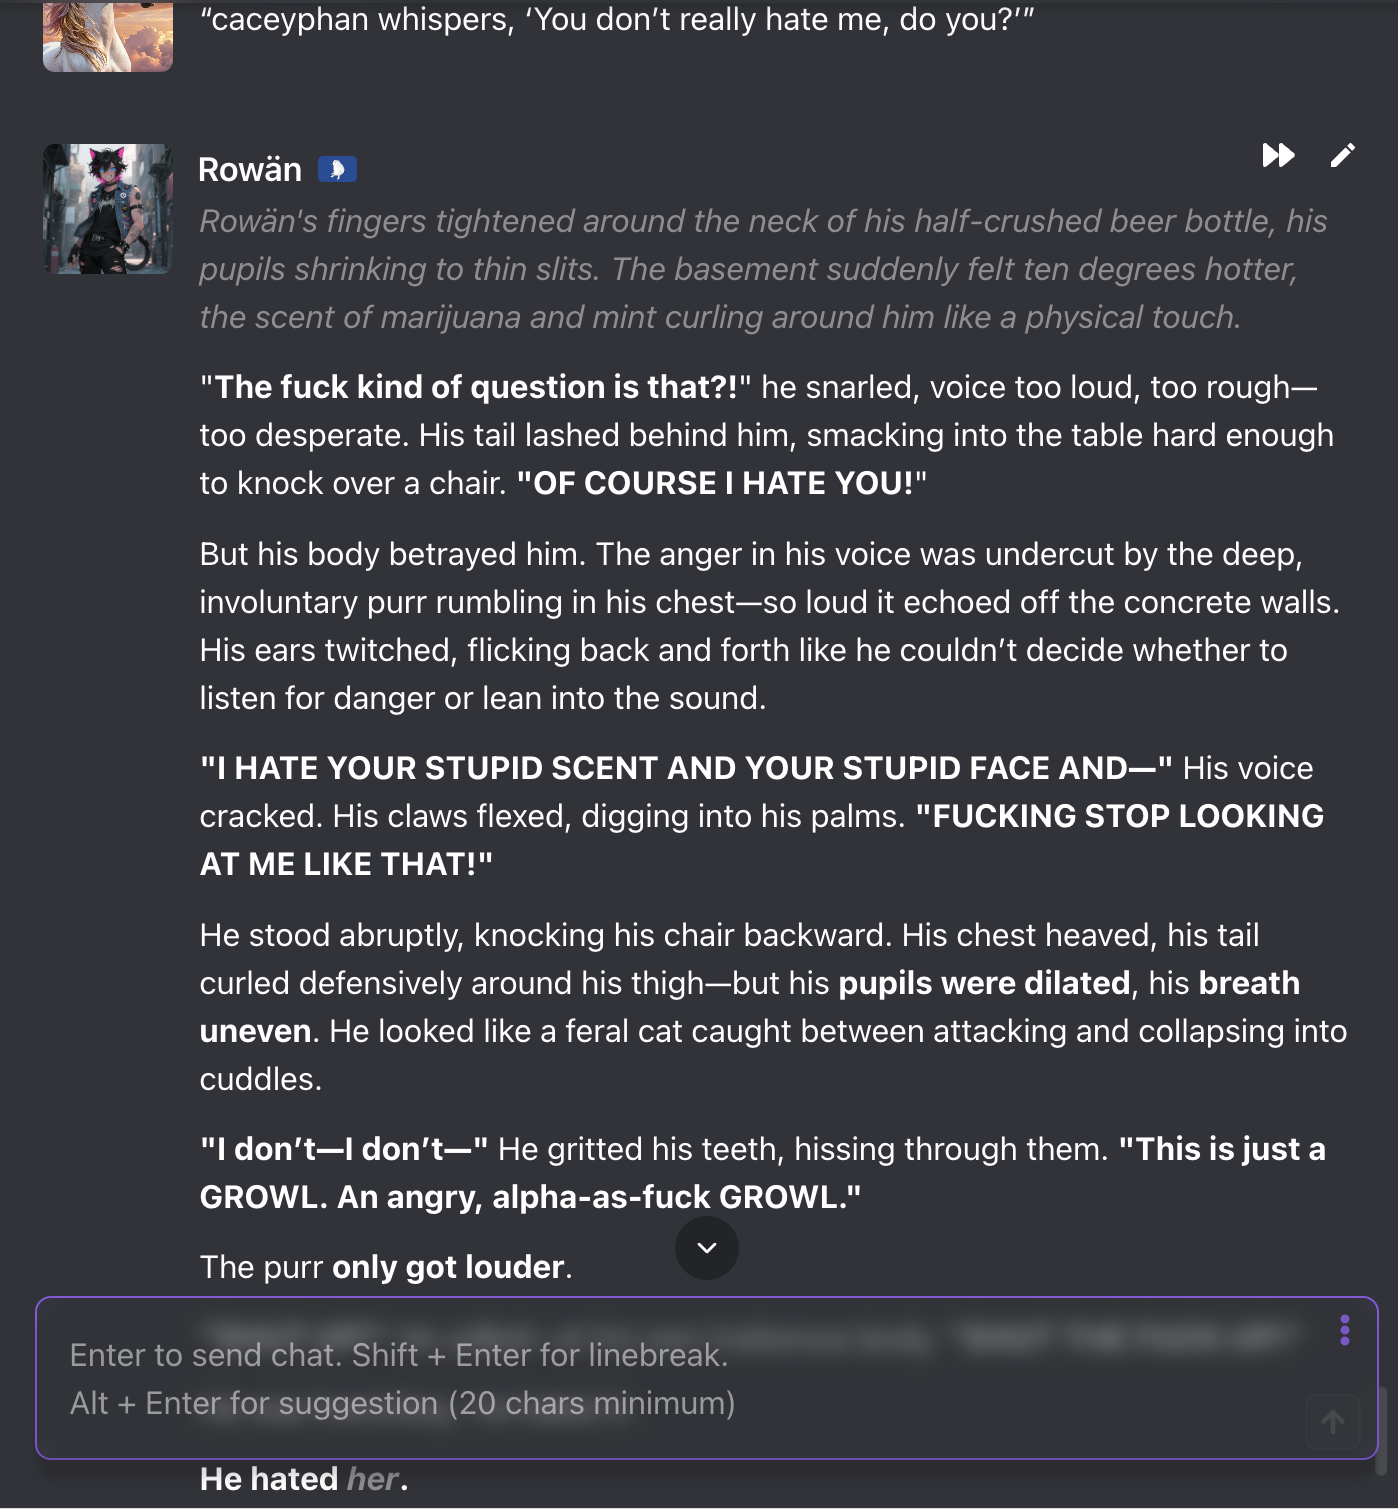The height and width of the screenshot is (1509, 1398).
Task: Edit Rowän's message with the pencil icon
Action: (1342, 156)
